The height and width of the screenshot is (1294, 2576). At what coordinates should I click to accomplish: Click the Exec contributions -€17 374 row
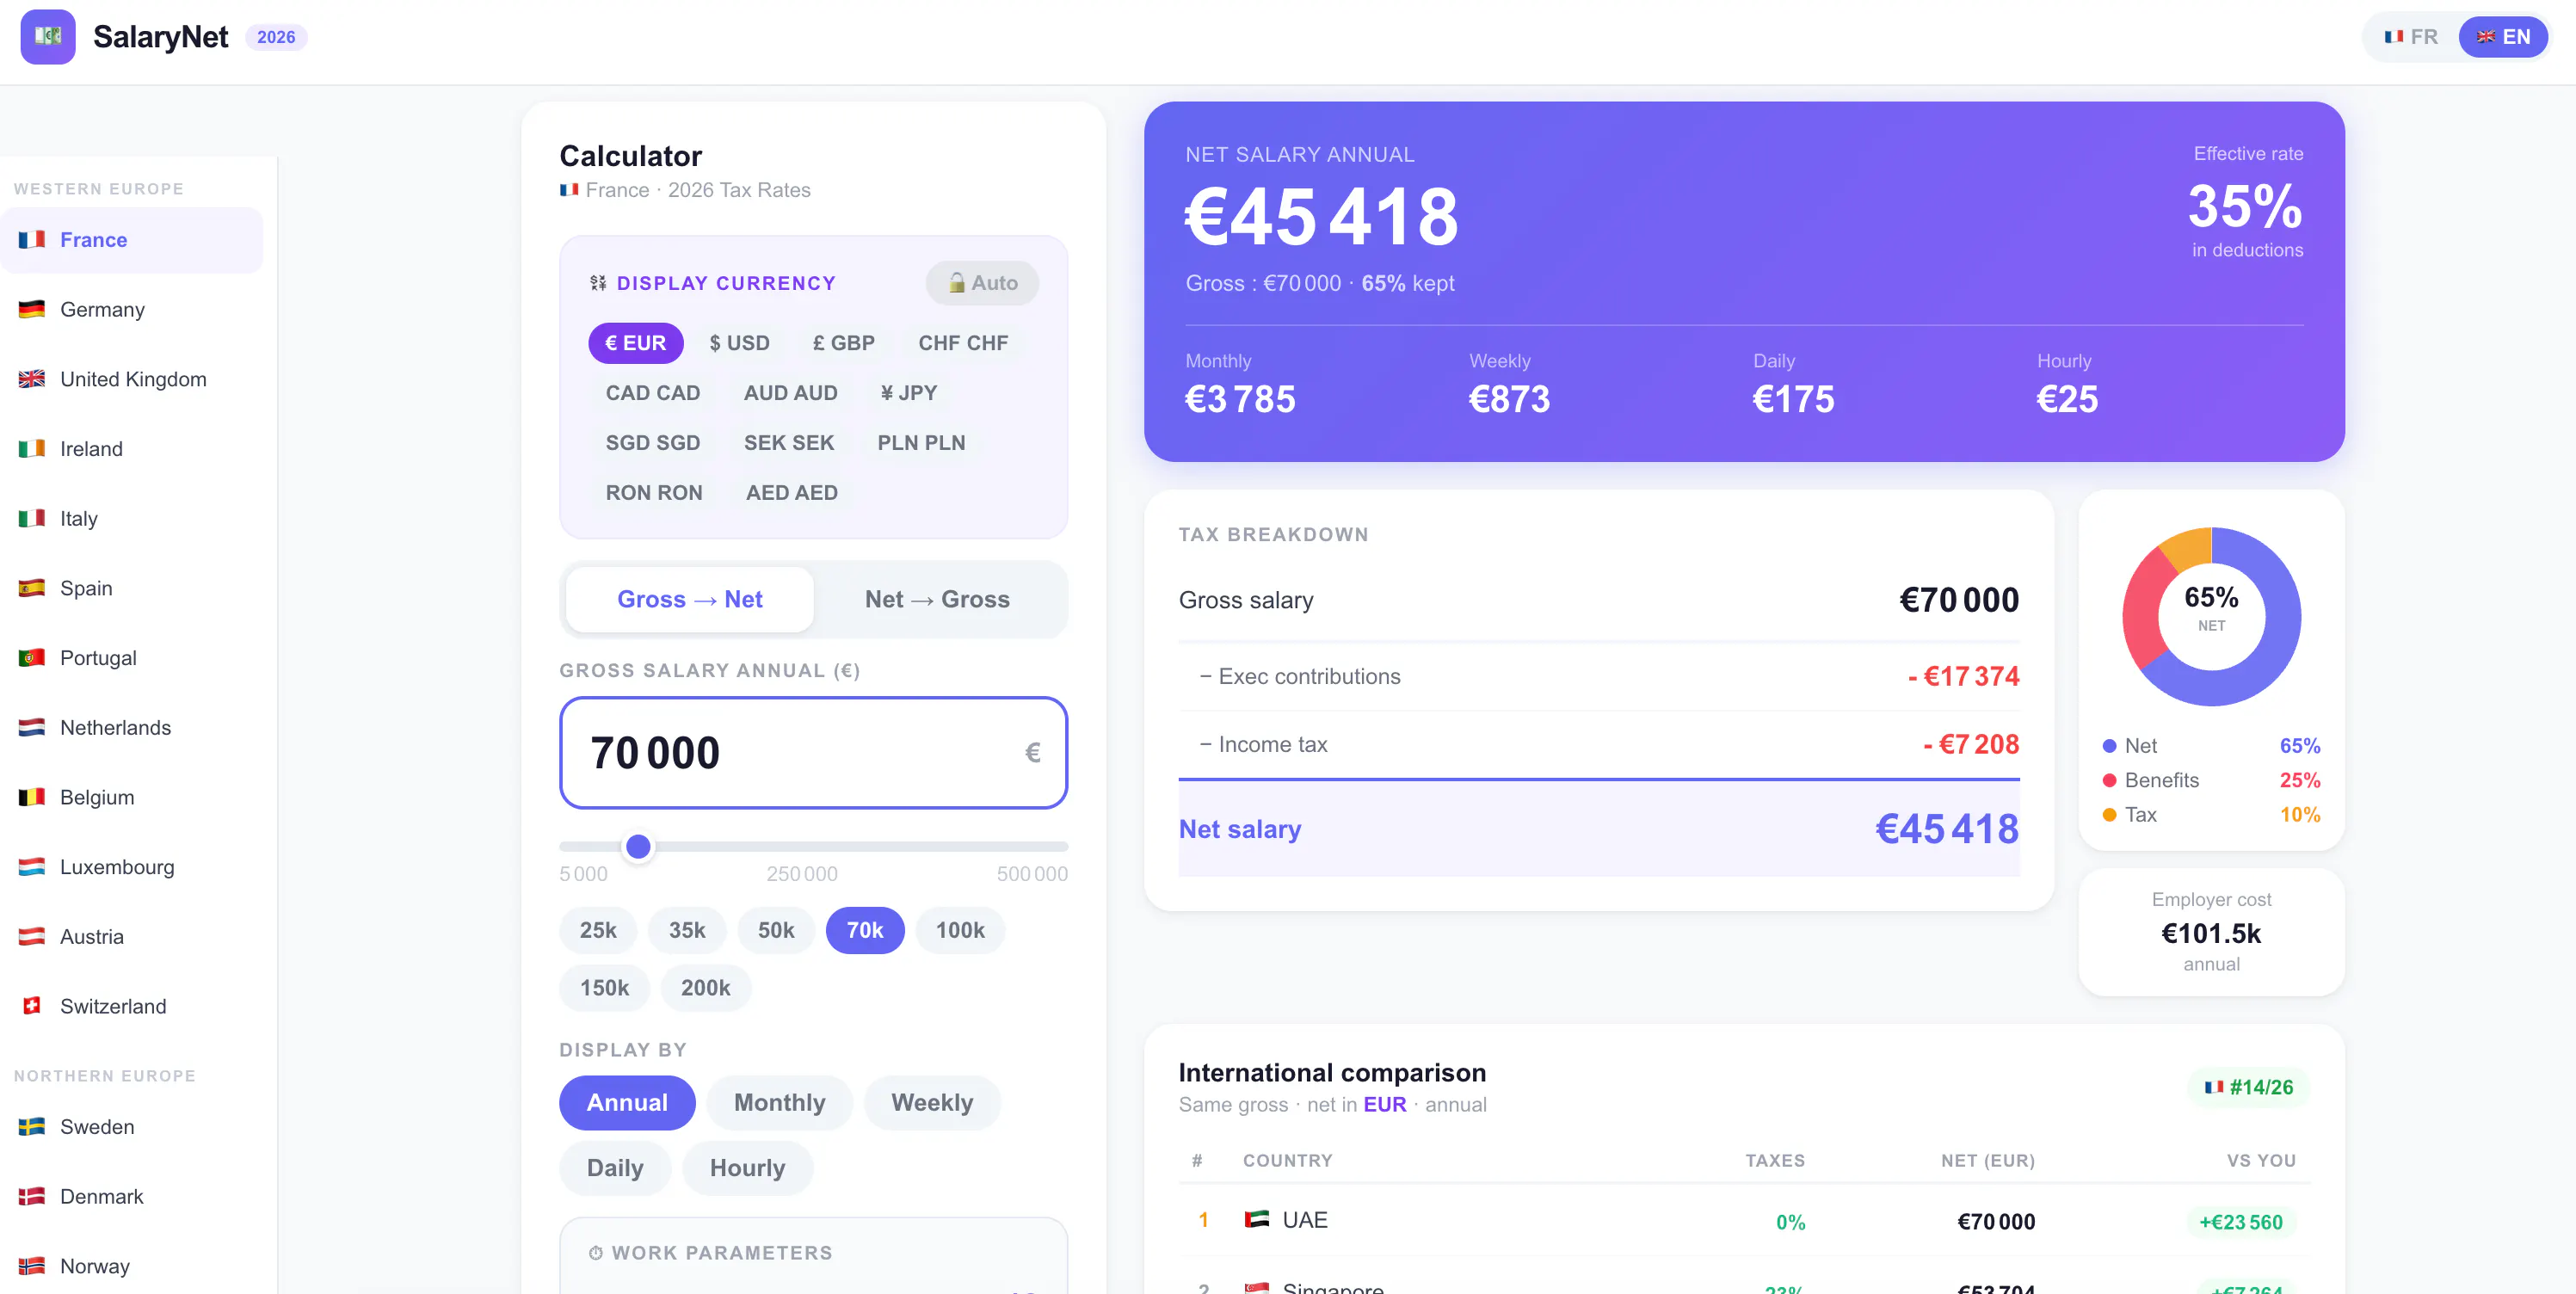pos(1598,677)
